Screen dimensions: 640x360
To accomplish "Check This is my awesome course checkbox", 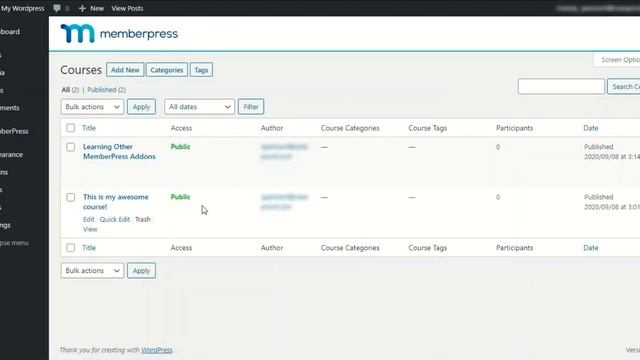I will pos(71,197).
